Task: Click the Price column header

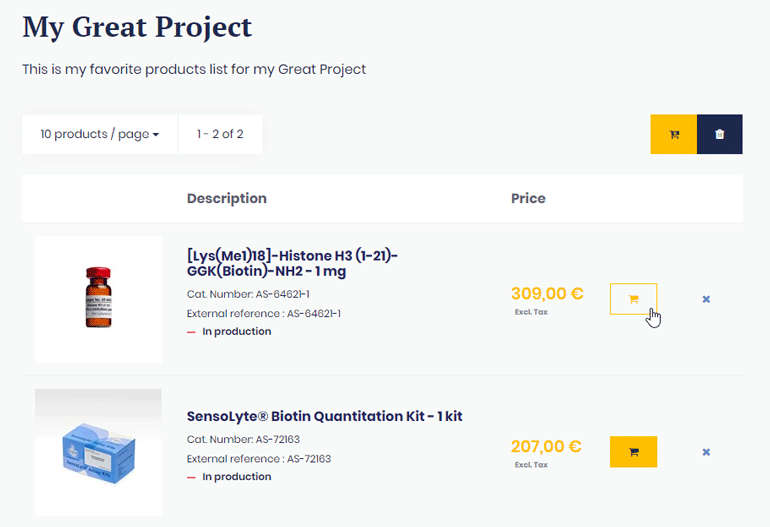Action: 528,198
